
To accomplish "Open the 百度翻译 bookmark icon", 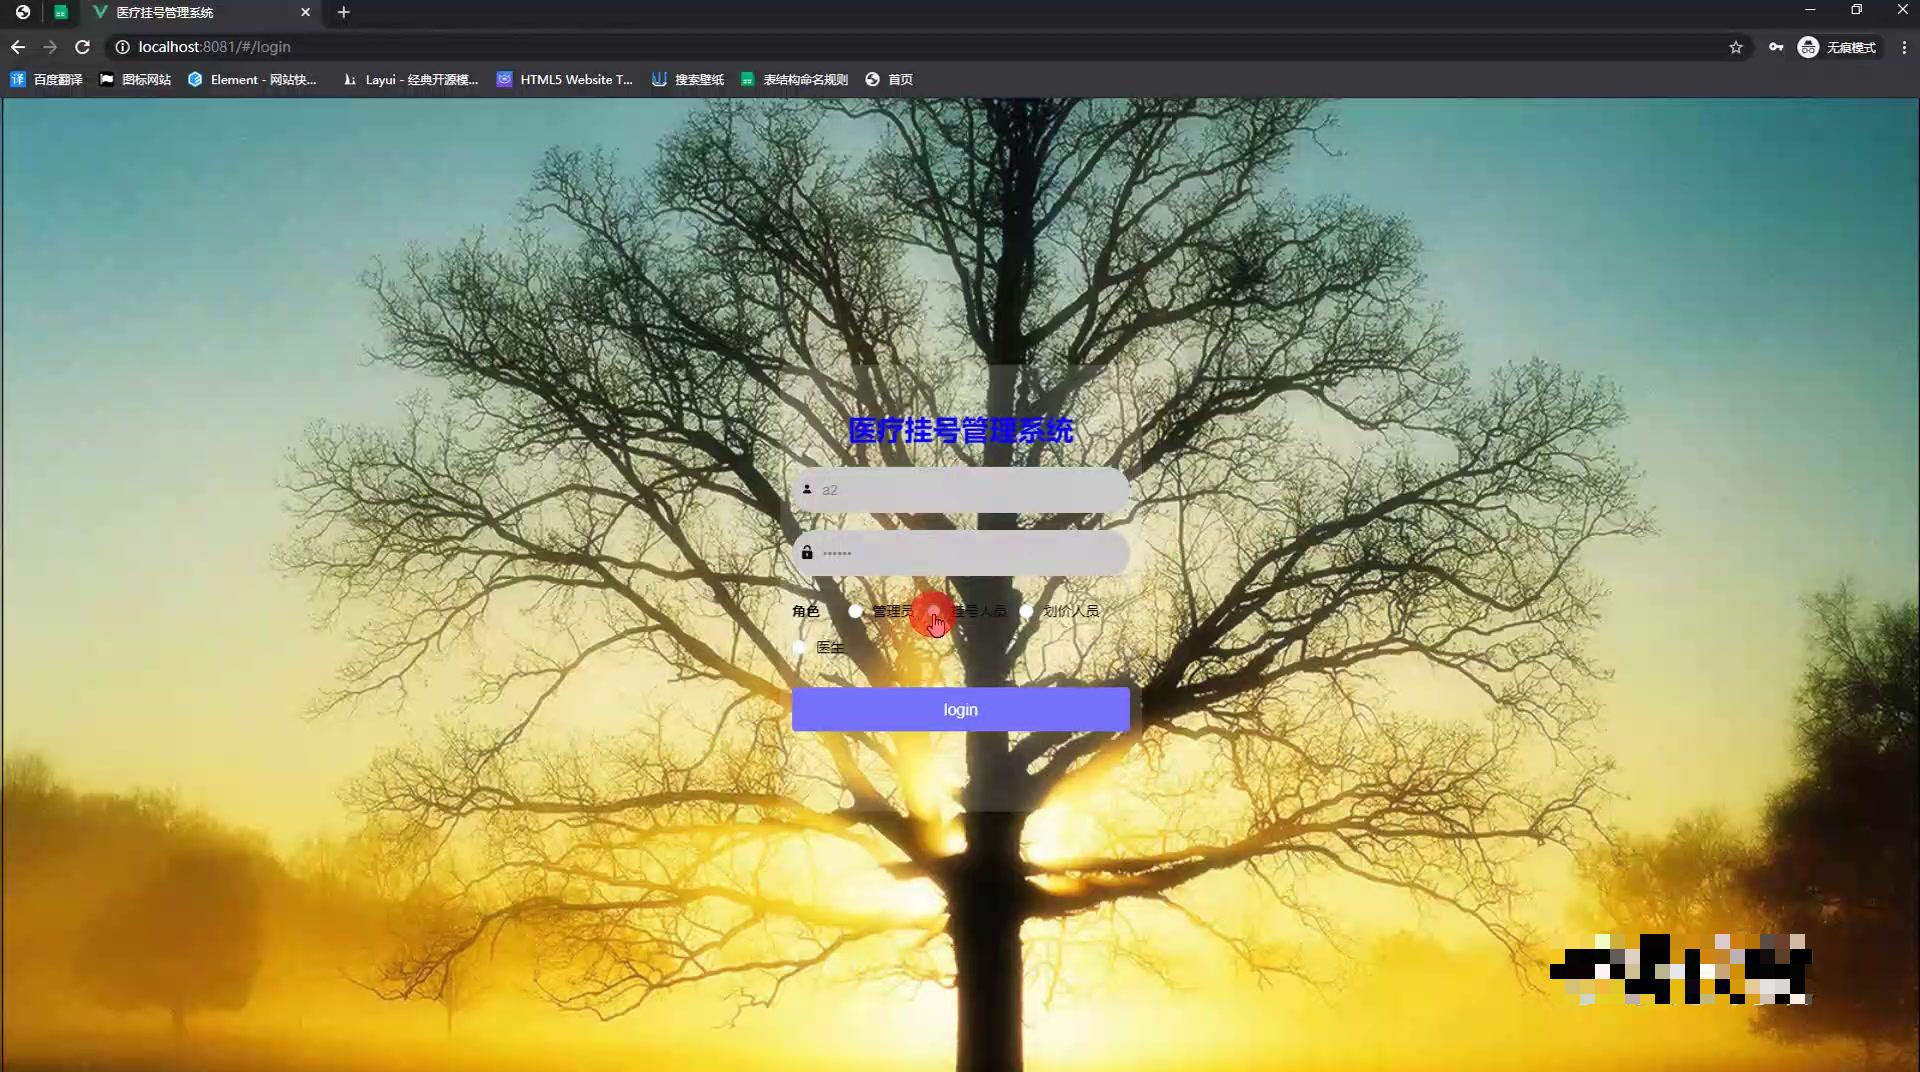I will tap(18, 79).
